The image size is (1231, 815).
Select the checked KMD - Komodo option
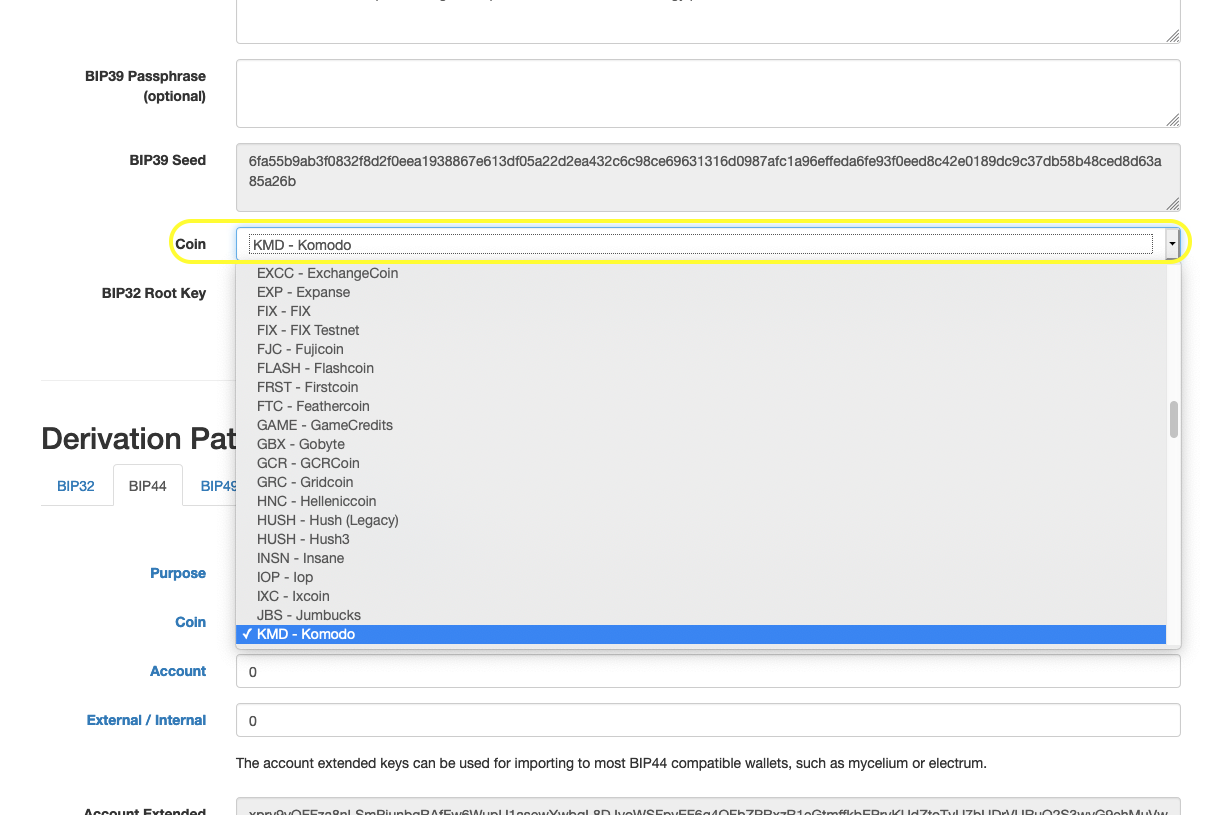[x=701, y=634]
